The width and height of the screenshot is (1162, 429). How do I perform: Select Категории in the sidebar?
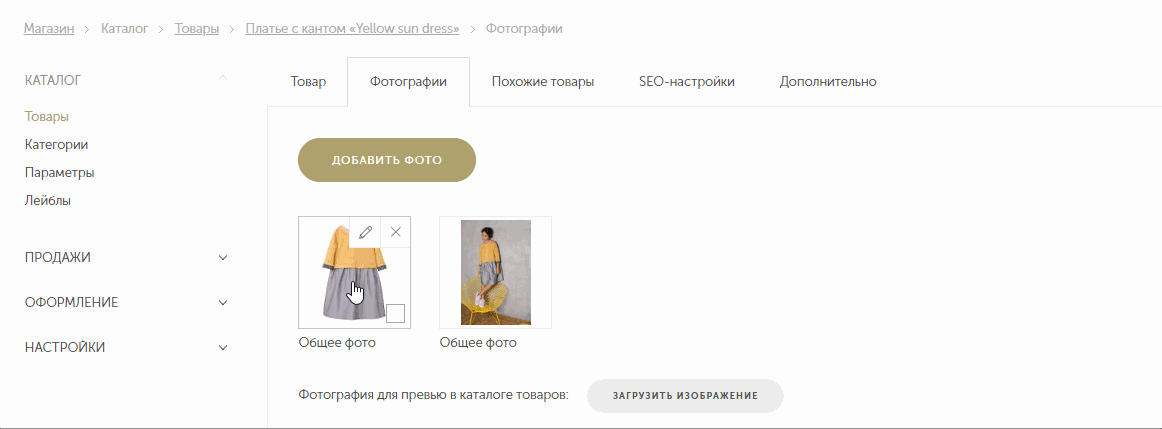pos(56,145)
